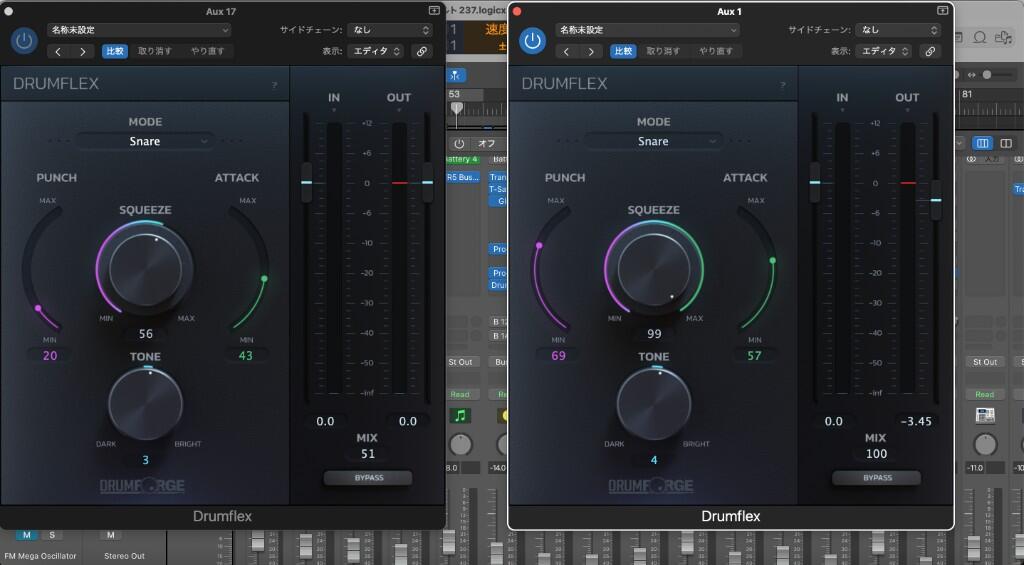Click blue tuner icon above ruler in Logic window
This screenshot has width=1024, height=565.
(x=456, y=75)
